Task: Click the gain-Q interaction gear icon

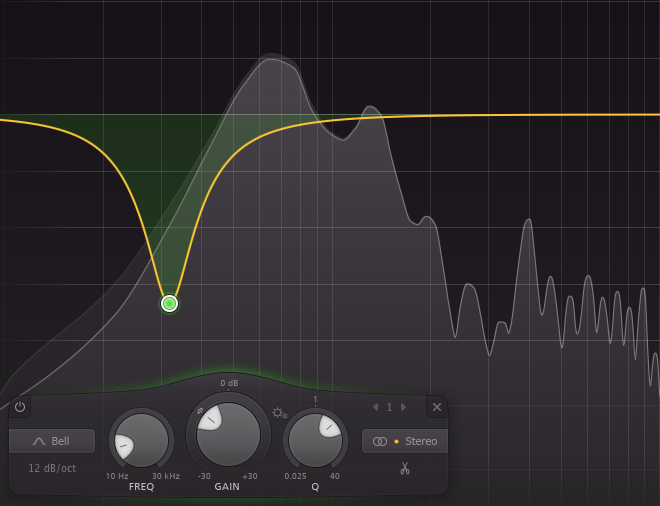Action: (x=279, y=413)
